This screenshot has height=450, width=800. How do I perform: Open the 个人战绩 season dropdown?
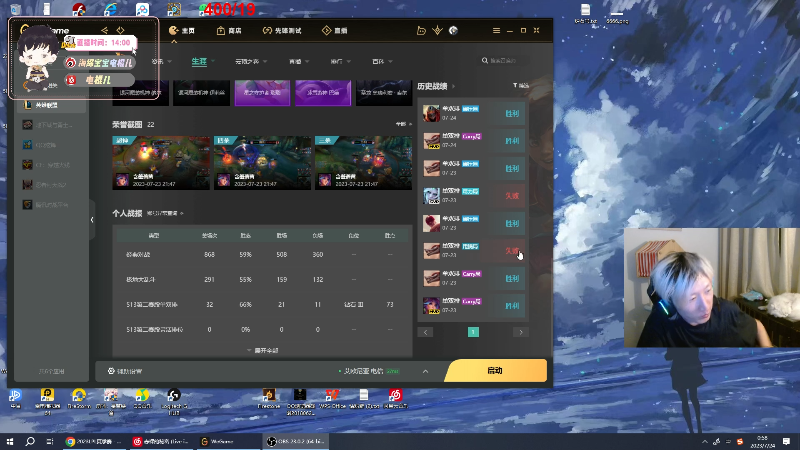tap(165, 213)
